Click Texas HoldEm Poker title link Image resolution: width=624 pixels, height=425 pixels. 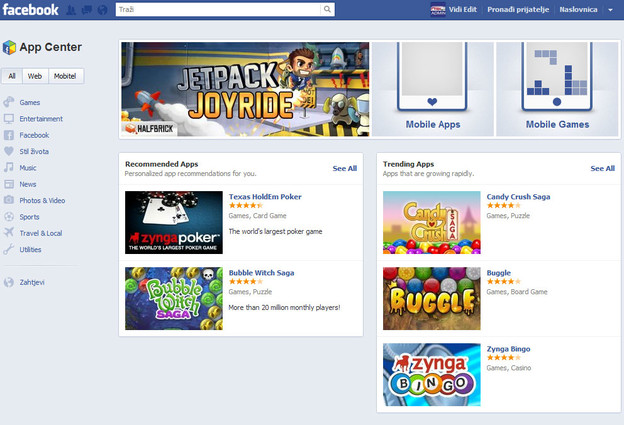point(265,196)
